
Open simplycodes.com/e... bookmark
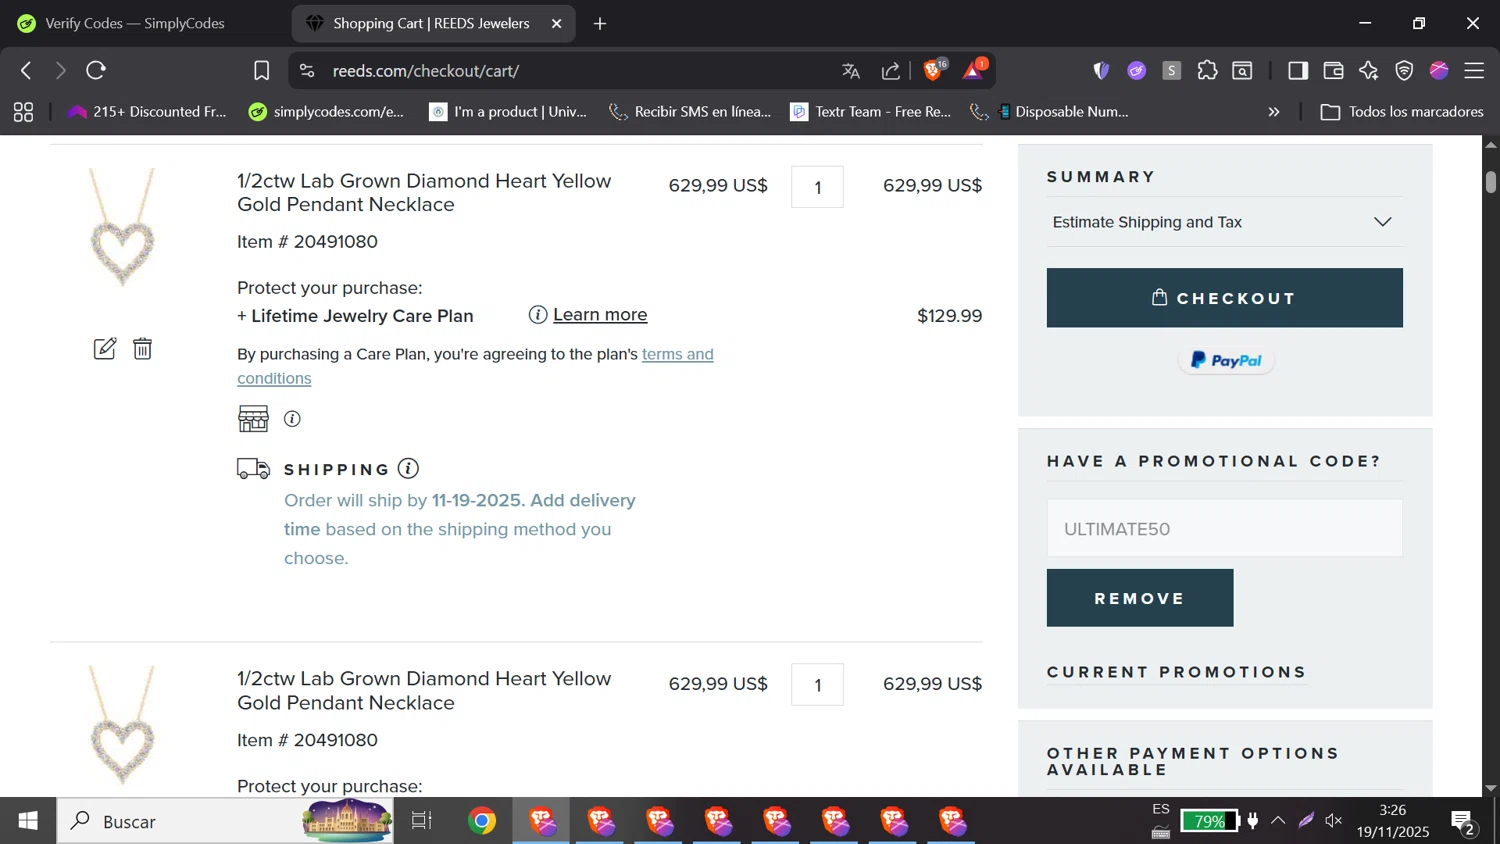point(327,112)
